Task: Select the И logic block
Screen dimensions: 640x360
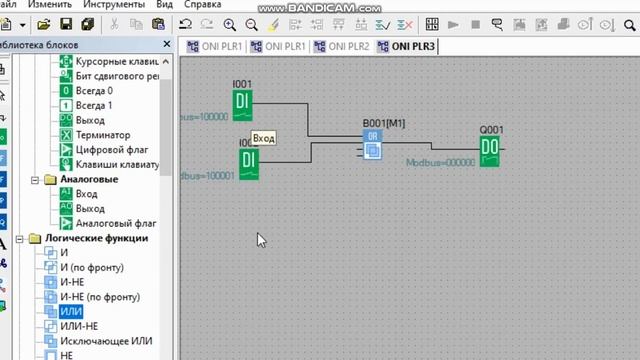Action: (56, 253)
